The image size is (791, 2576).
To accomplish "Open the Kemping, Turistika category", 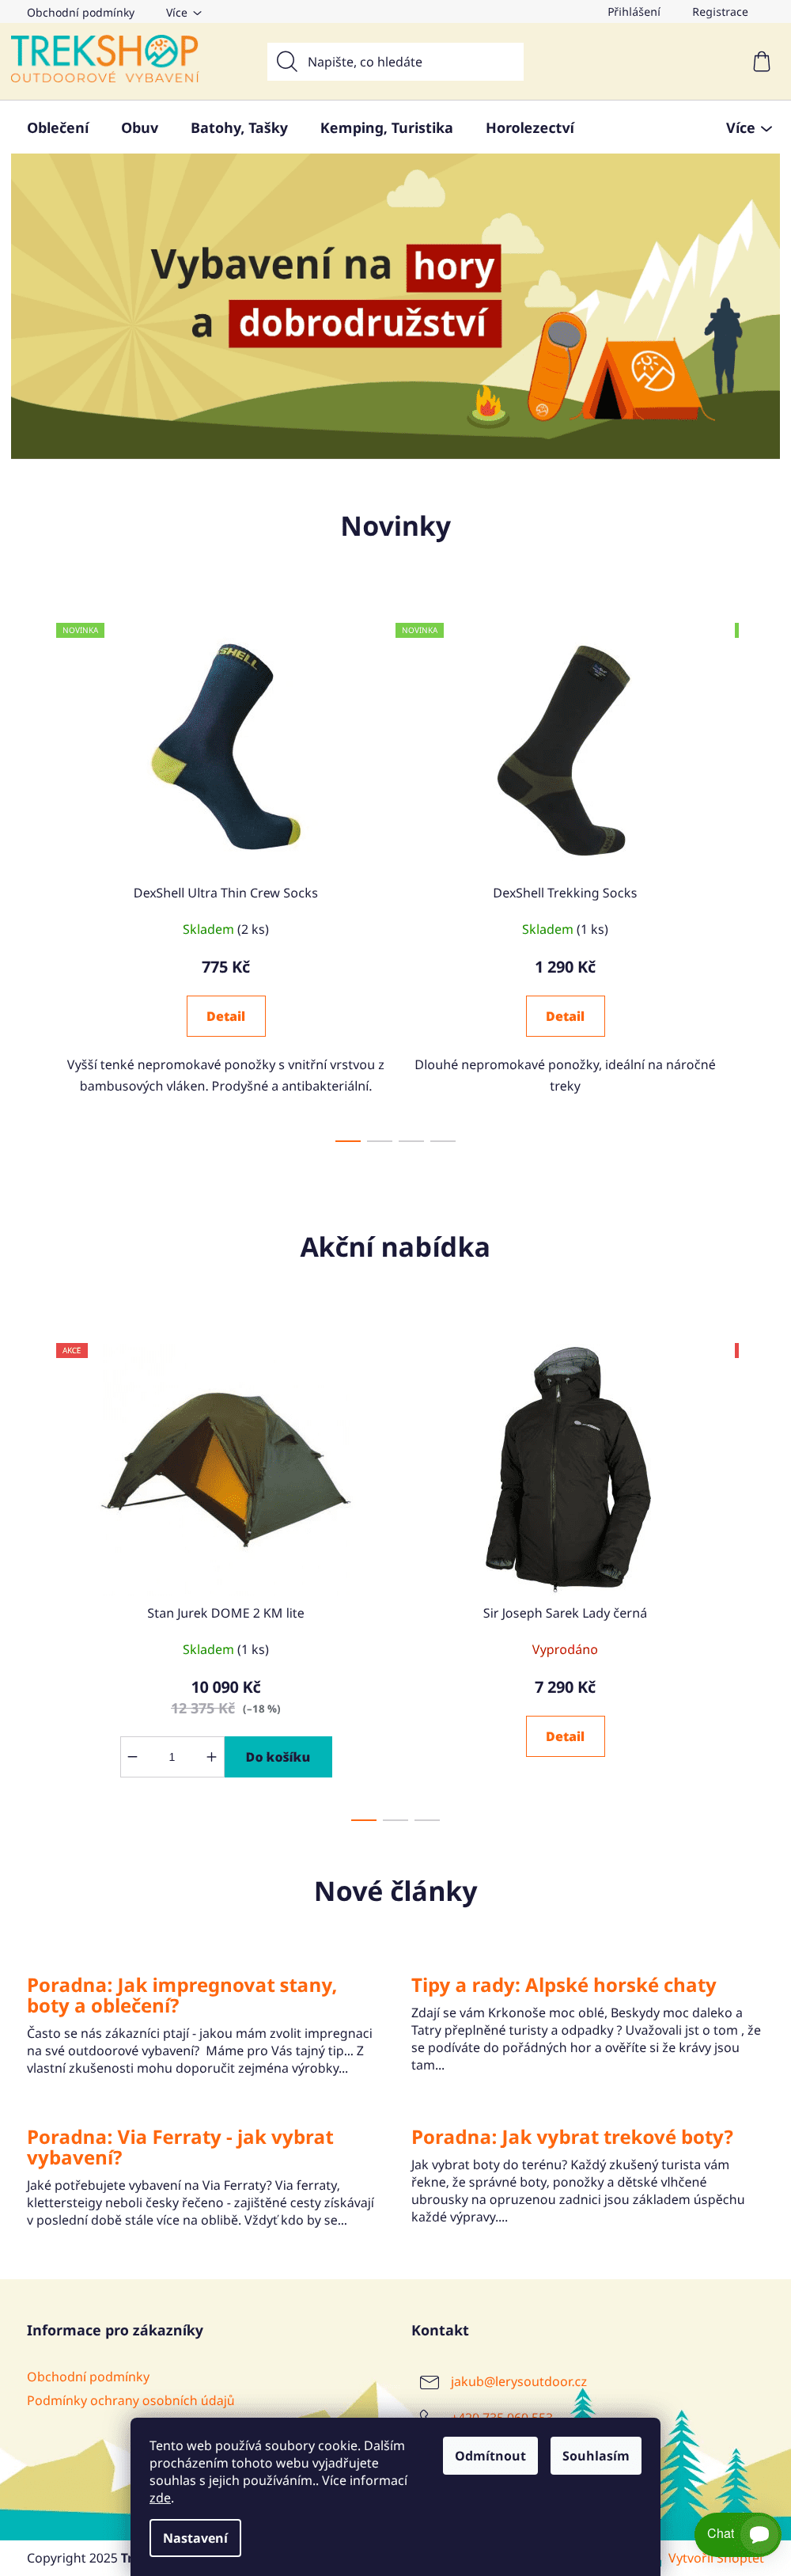I will pyautogui.click(x=386, y=128).
